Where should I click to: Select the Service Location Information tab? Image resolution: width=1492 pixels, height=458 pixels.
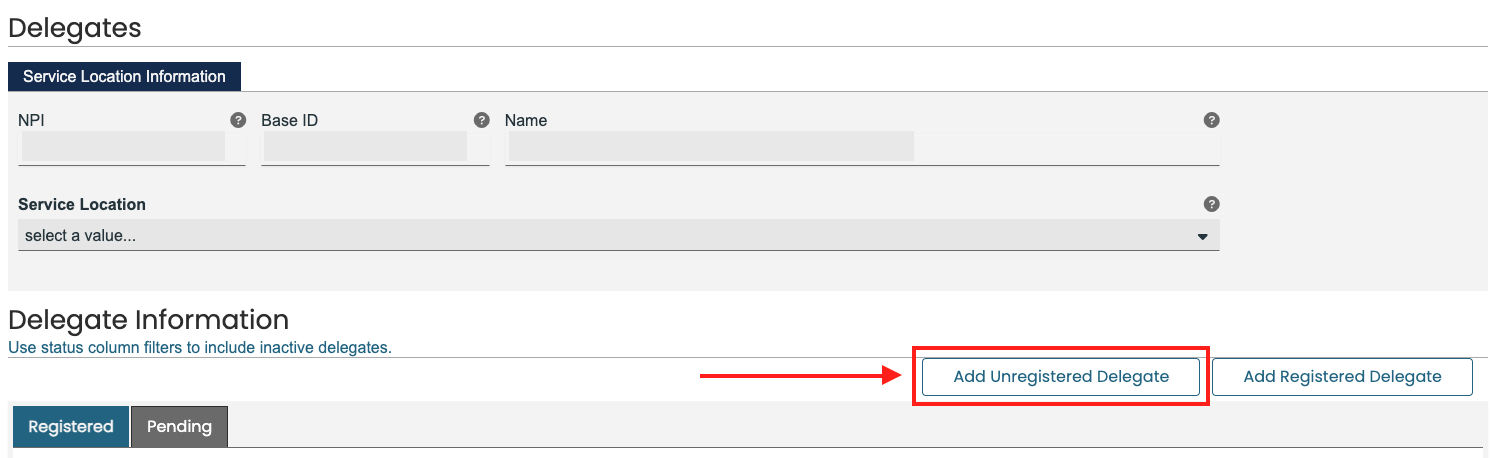(x=124, y=76)
